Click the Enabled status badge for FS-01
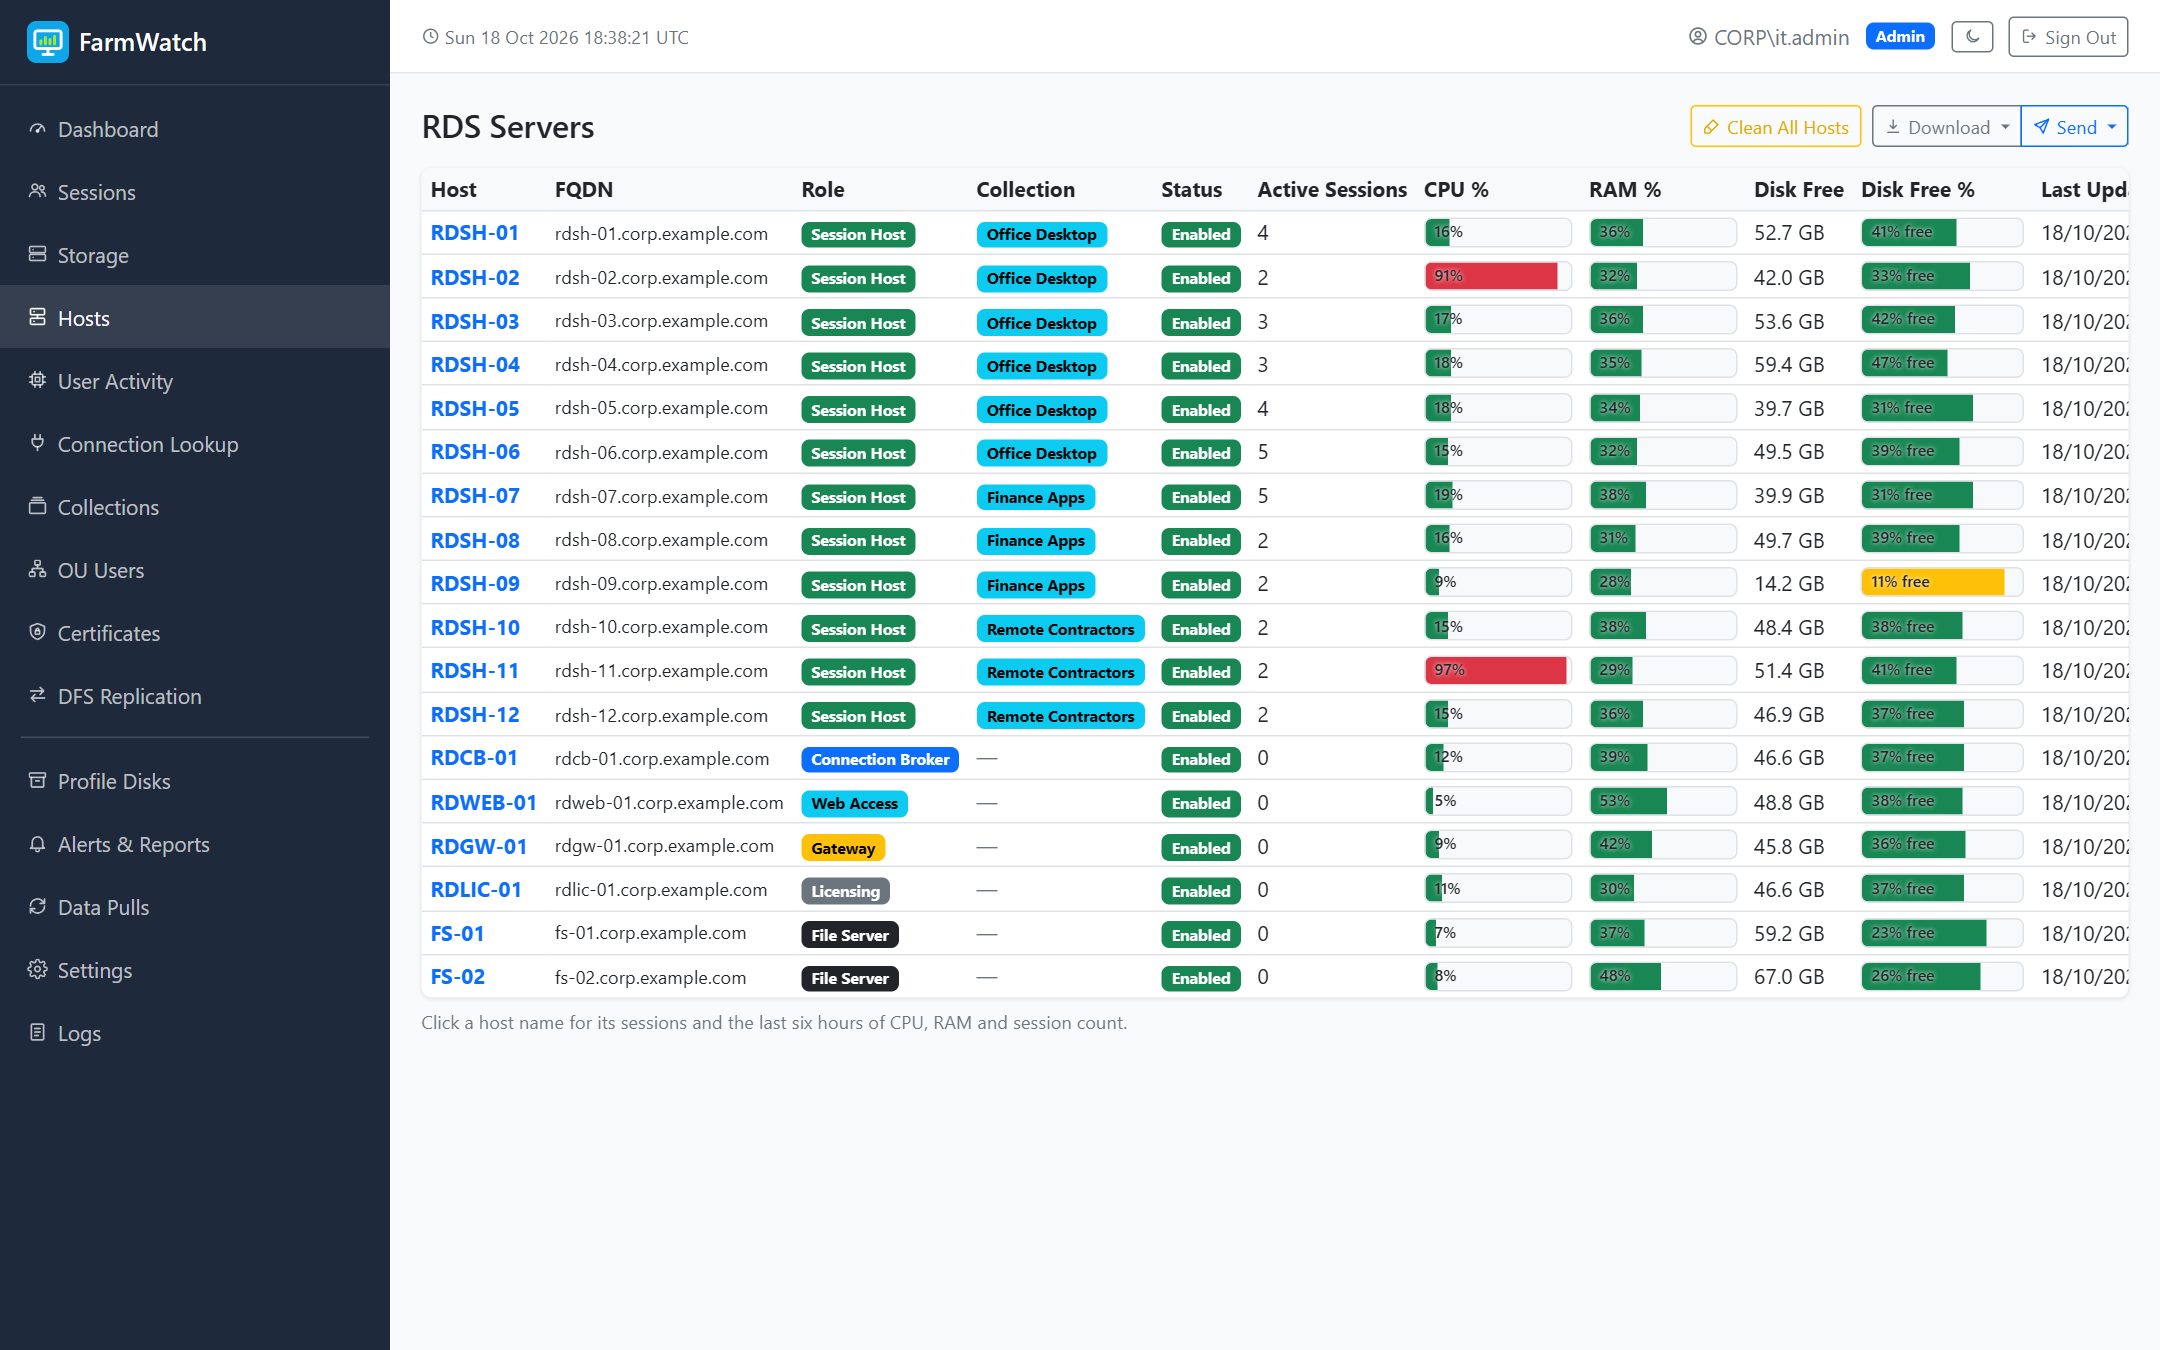 pyautogui.click(x=1200, y=935)
